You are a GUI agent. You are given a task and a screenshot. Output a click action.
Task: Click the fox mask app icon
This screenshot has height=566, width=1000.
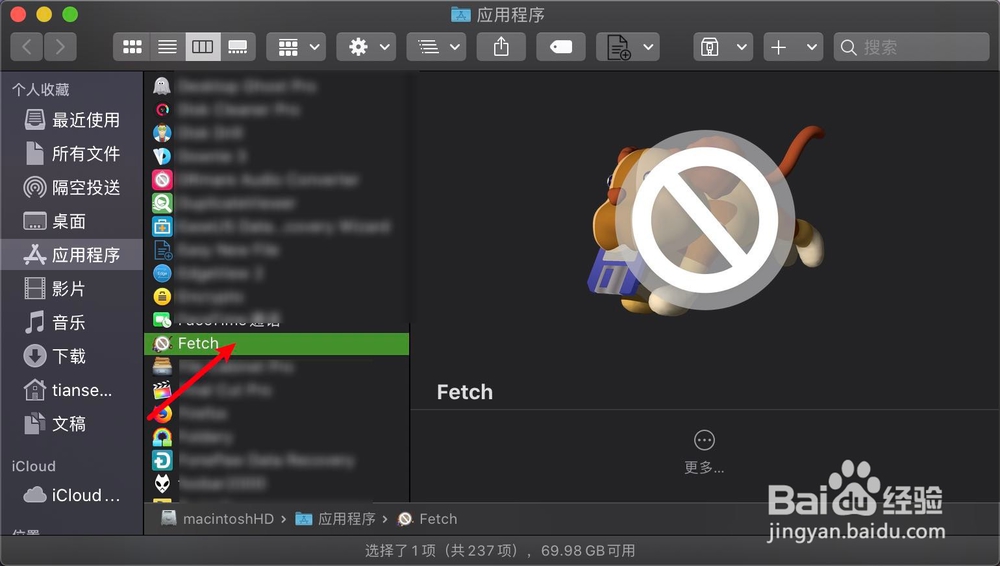click(x=162, y=484)
